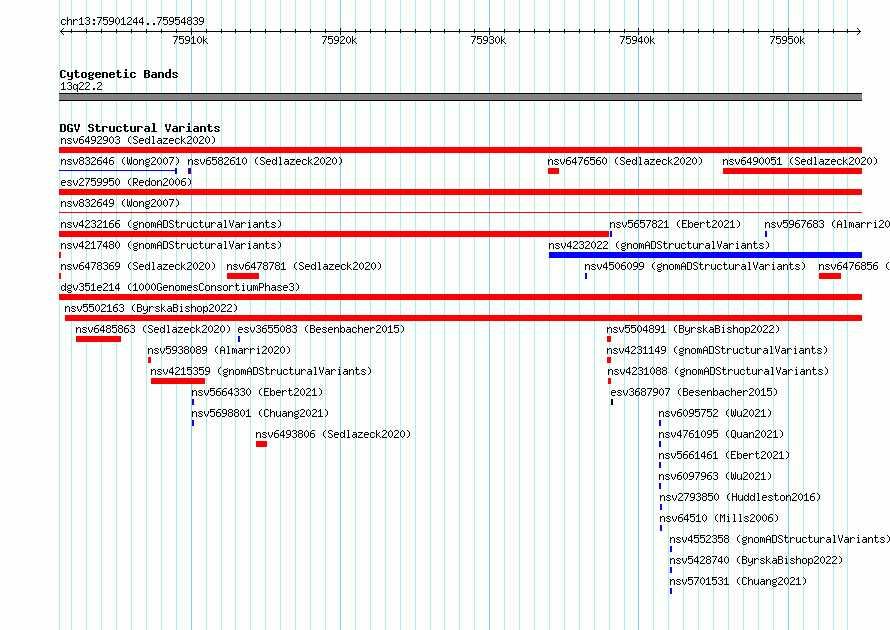The height and width of the screenshot is (630, 890).
Task: Open nsv5428740 (ByrskaBishop2022) label
Action: 756,560
